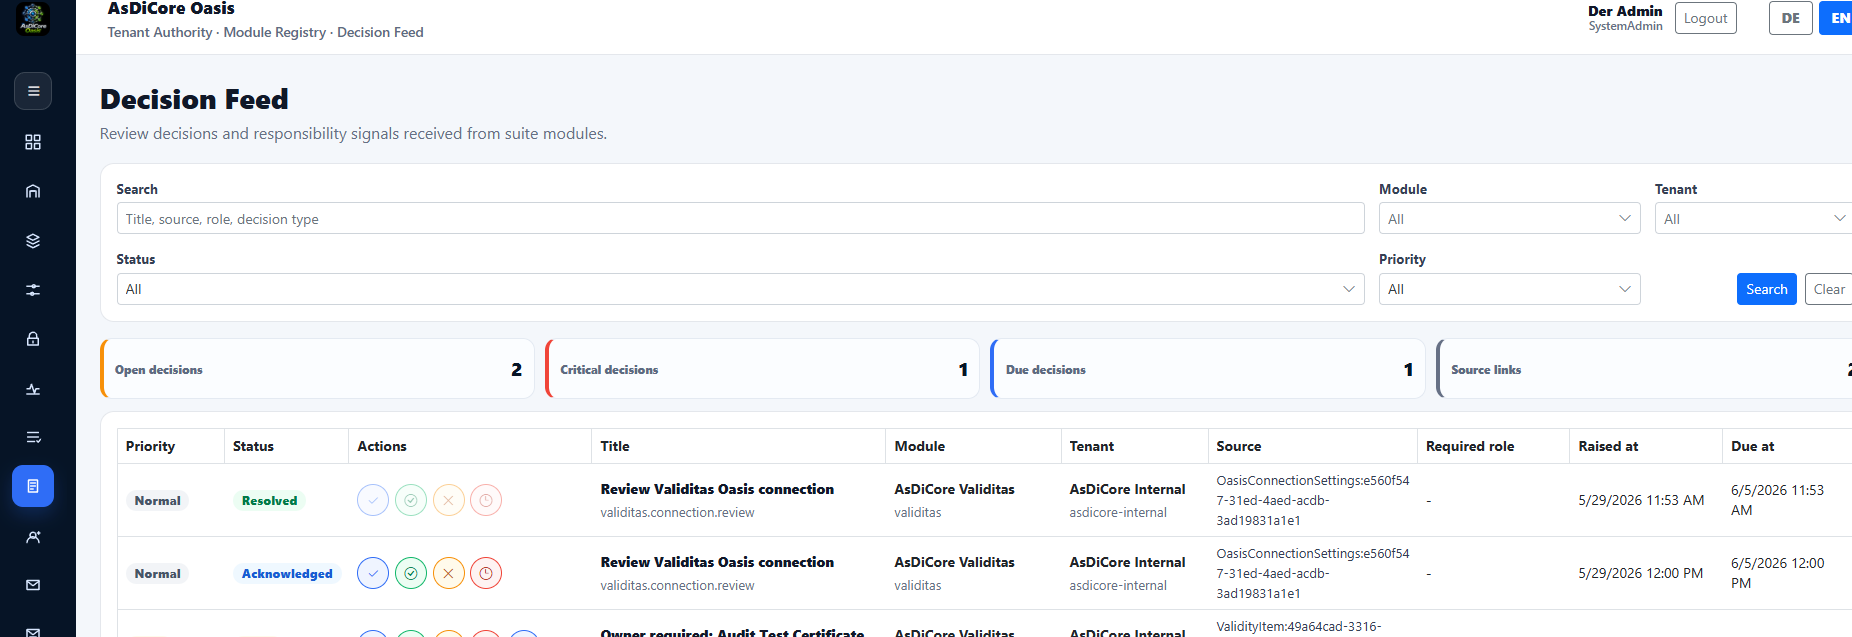Switch language to EN
The image size is (1852, 637).
pyautogui.click(x=1837, y=18)
